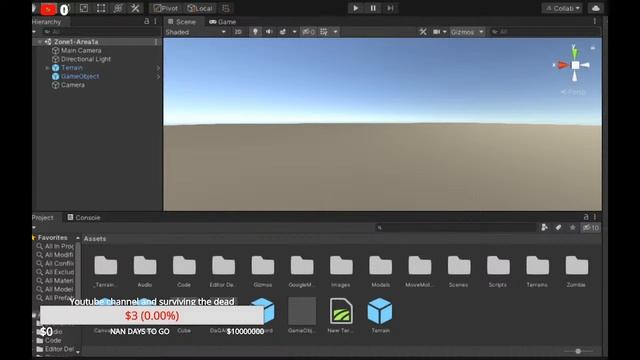This screenshot has height=360, width=640.
Task: Open the favorites star icon in Project
Action: click(572, 228)
